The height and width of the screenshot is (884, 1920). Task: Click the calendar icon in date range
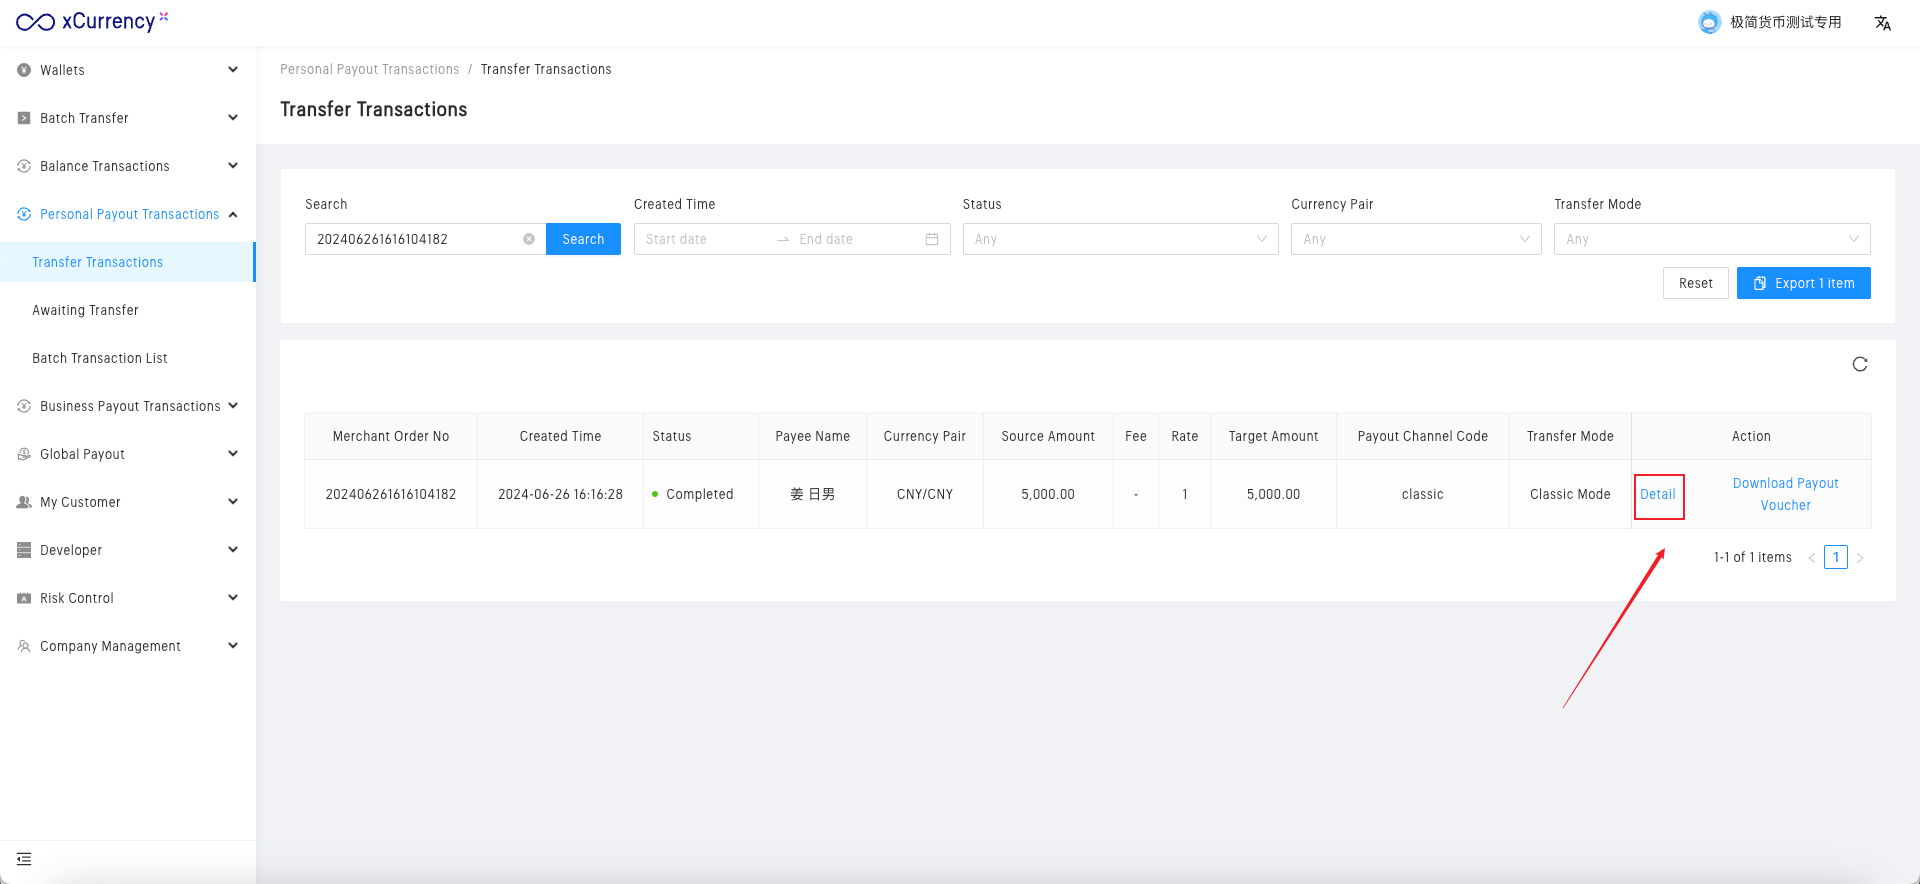click(x=931, y=239)
